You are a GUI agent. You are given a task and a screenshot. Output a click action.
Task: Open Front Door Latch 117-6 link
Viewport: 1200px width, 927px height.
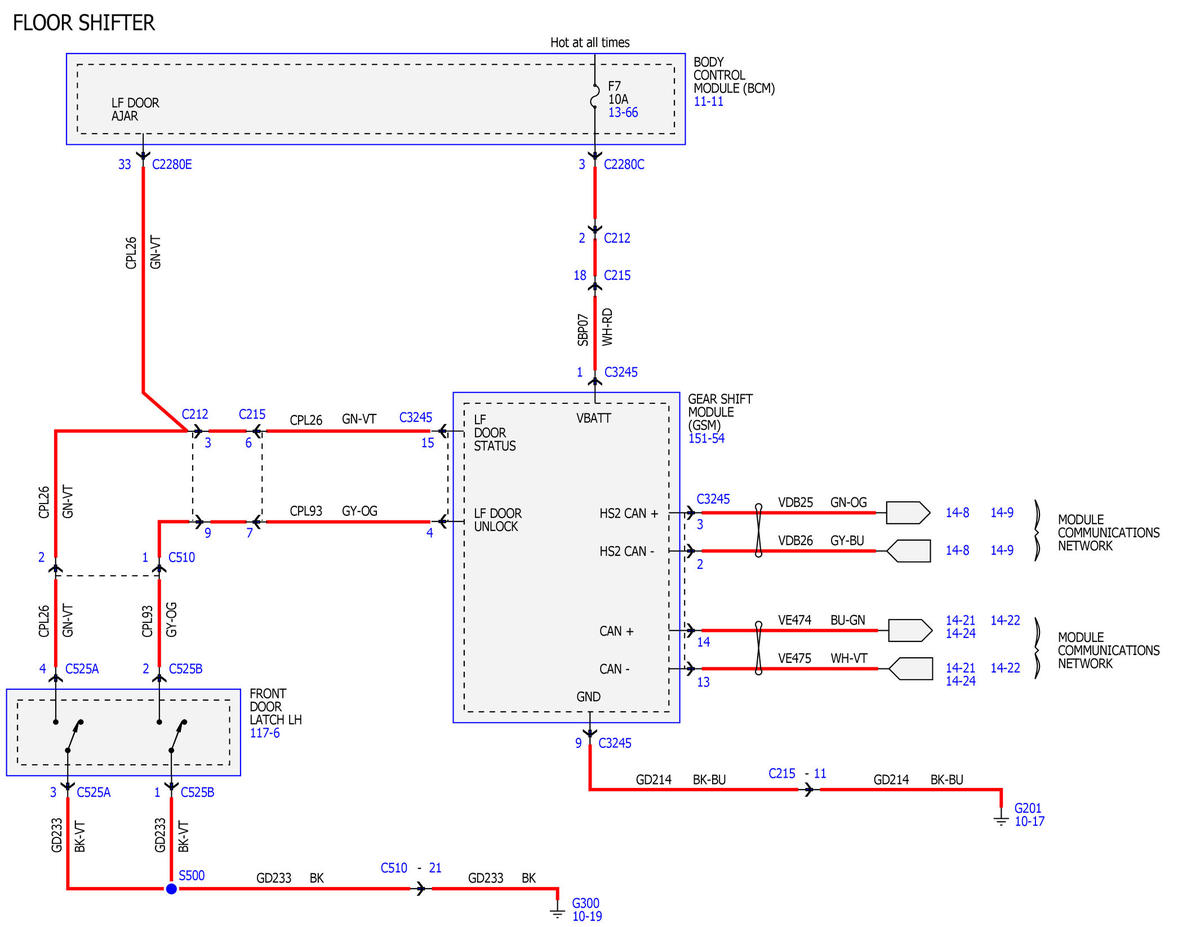pyautogui.click(x=265, y=733)
